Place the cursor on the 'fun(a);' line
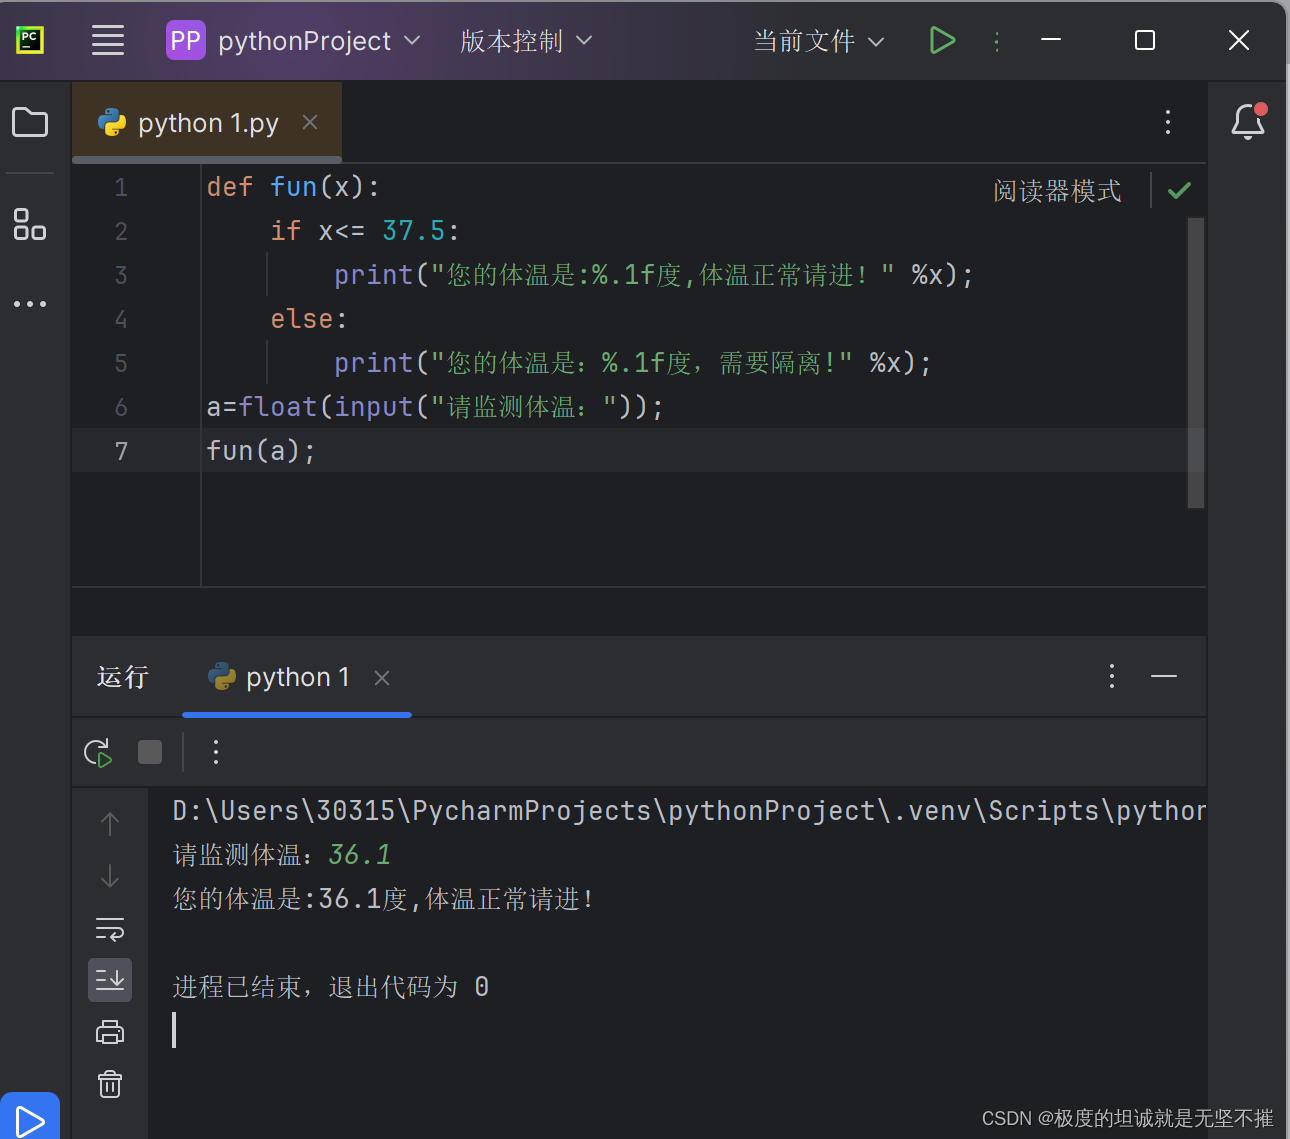Image resolution: width=1290 pixels, height=1139 pixels. [x=261, y=451]
